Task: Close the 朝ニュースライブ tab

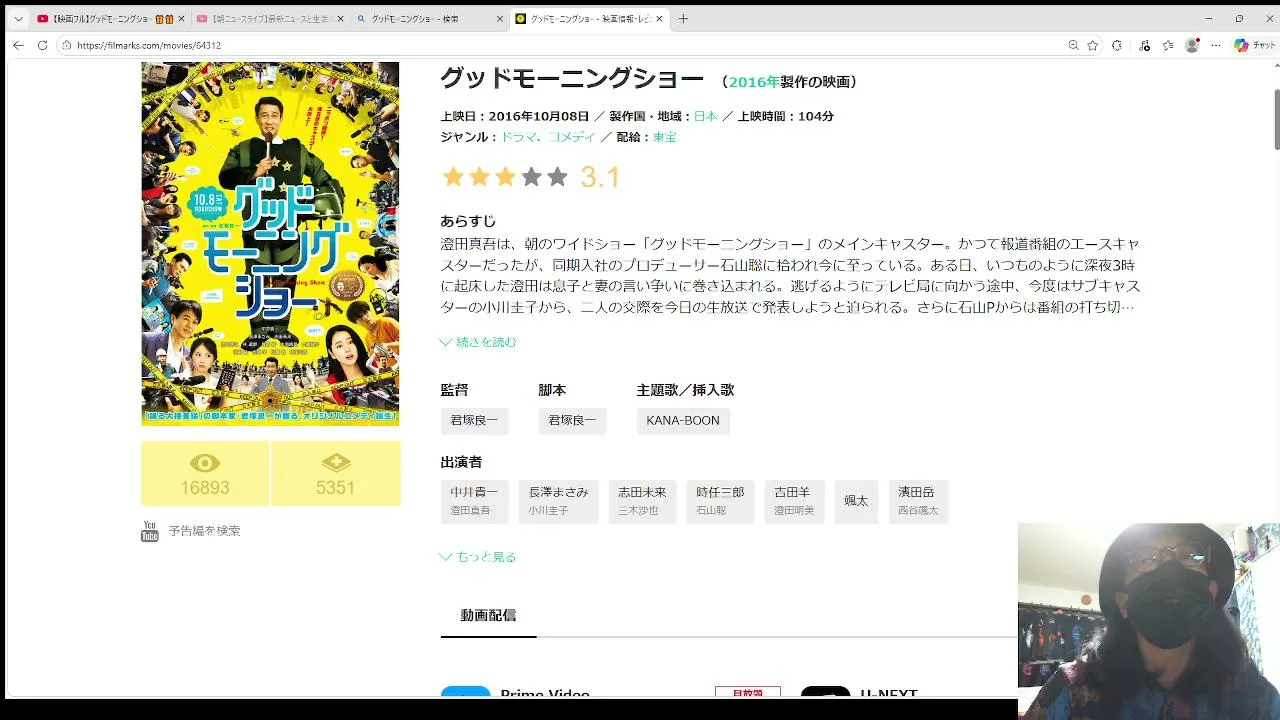Action: (x=339, y=18)
